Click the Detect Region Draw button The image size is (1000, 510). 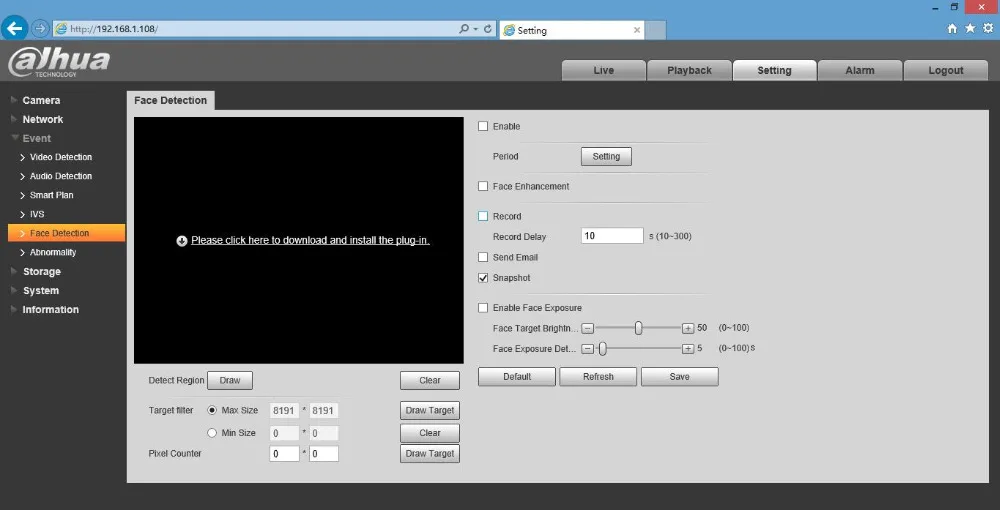230,380
